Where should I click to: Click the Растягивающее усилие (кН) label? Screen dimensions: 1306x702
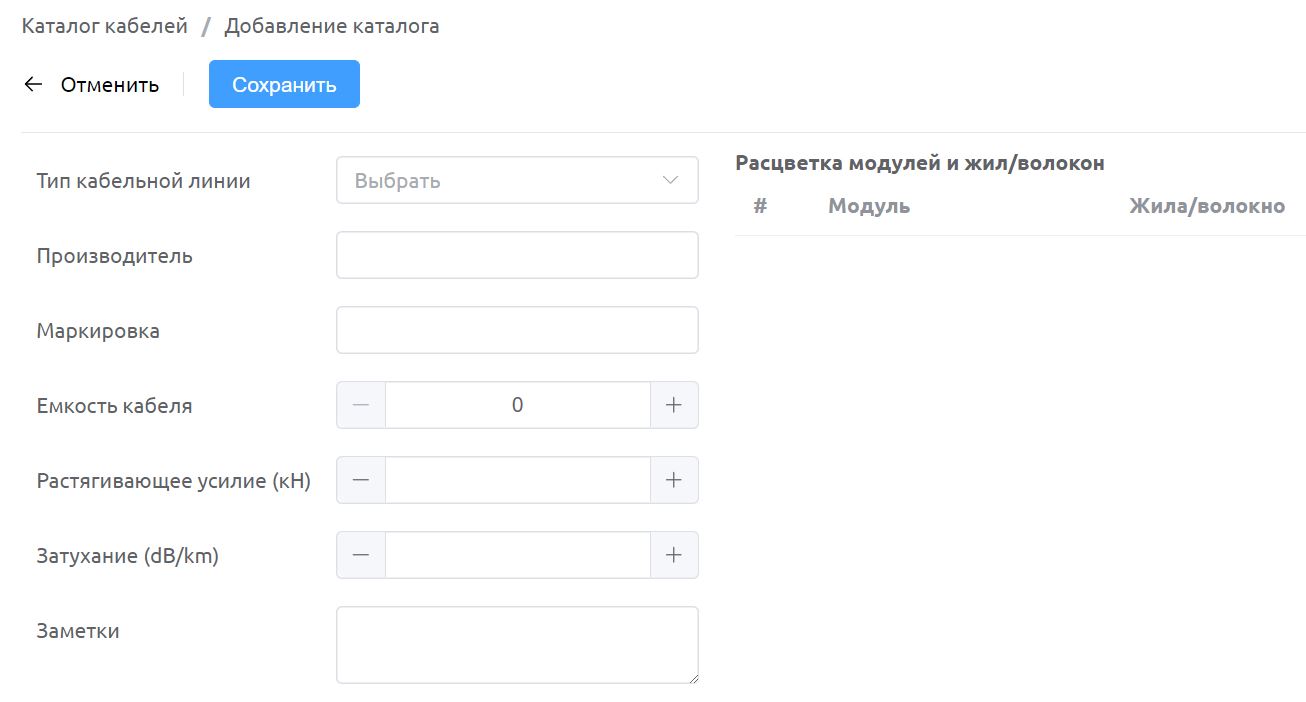[174, 481]
